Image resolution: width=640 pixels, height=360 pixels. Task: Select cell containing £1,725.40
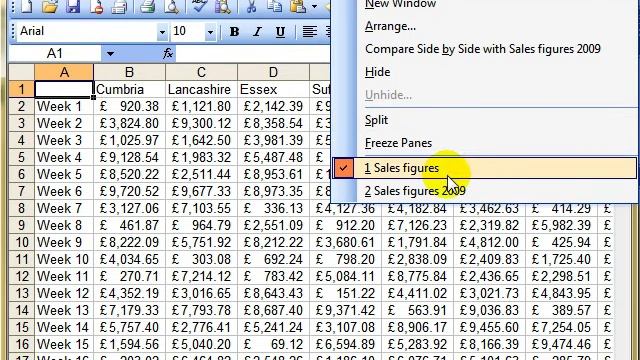560,259
